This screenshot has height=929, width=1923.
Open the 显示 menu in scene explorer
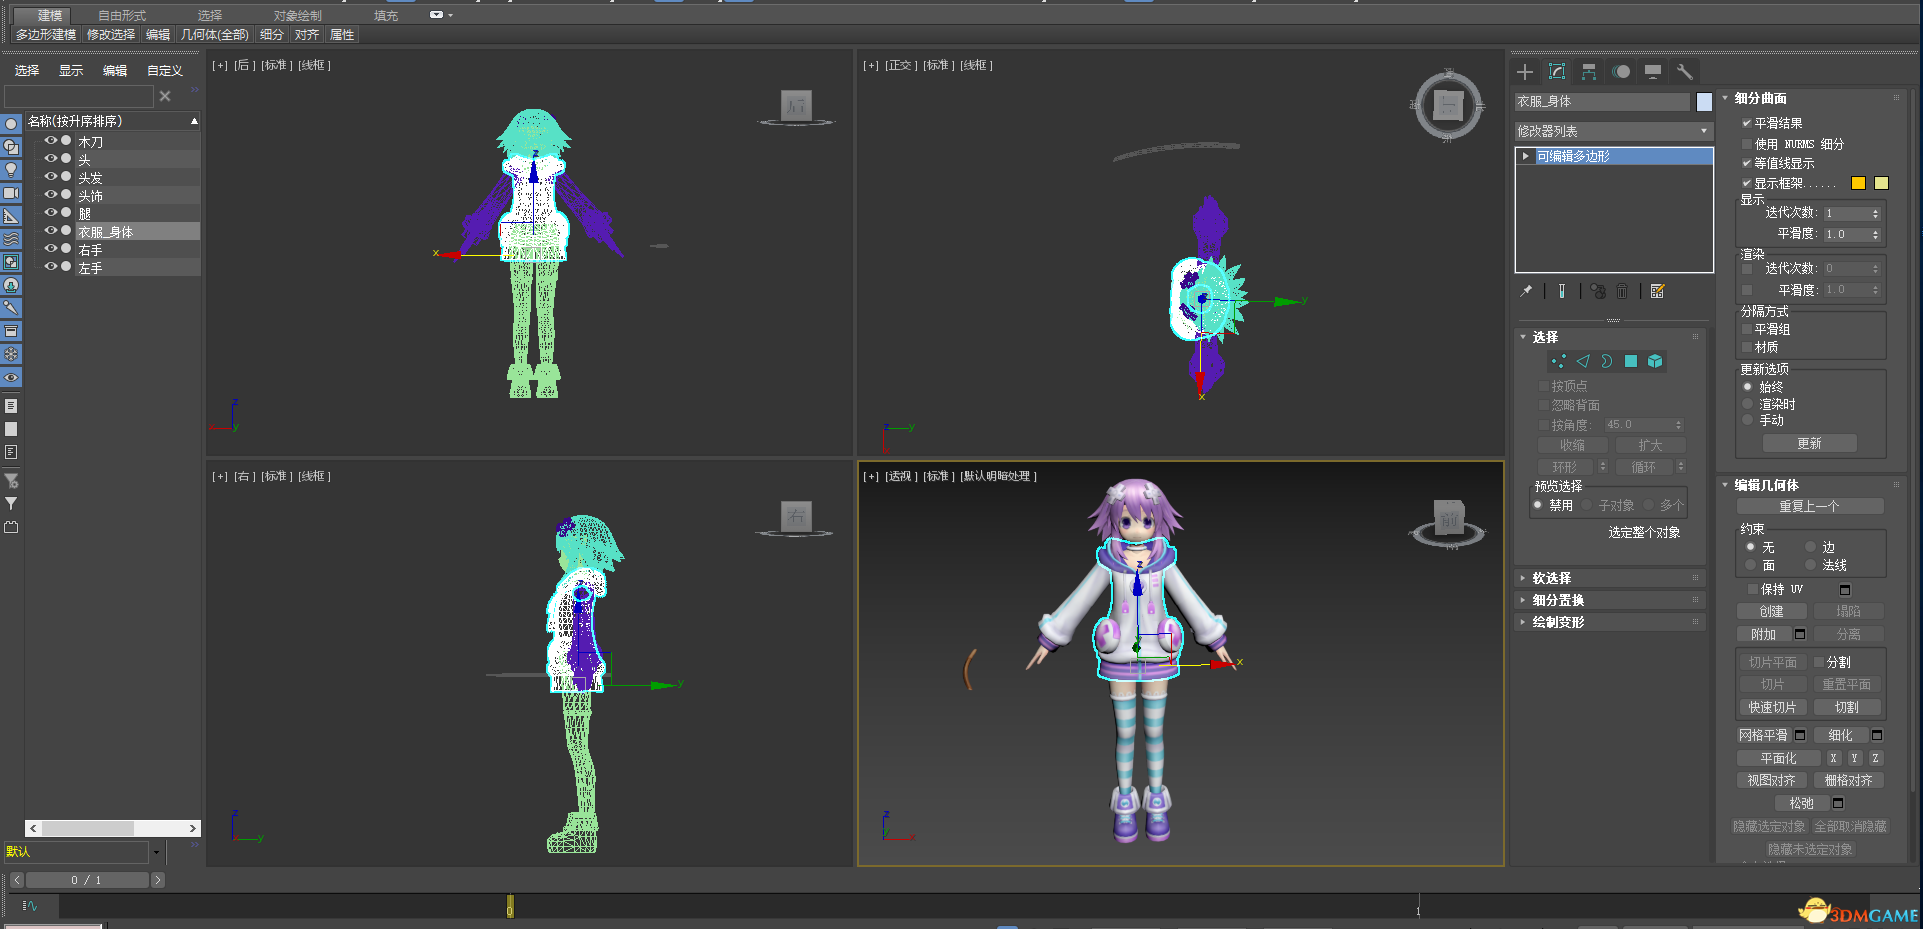71,70
